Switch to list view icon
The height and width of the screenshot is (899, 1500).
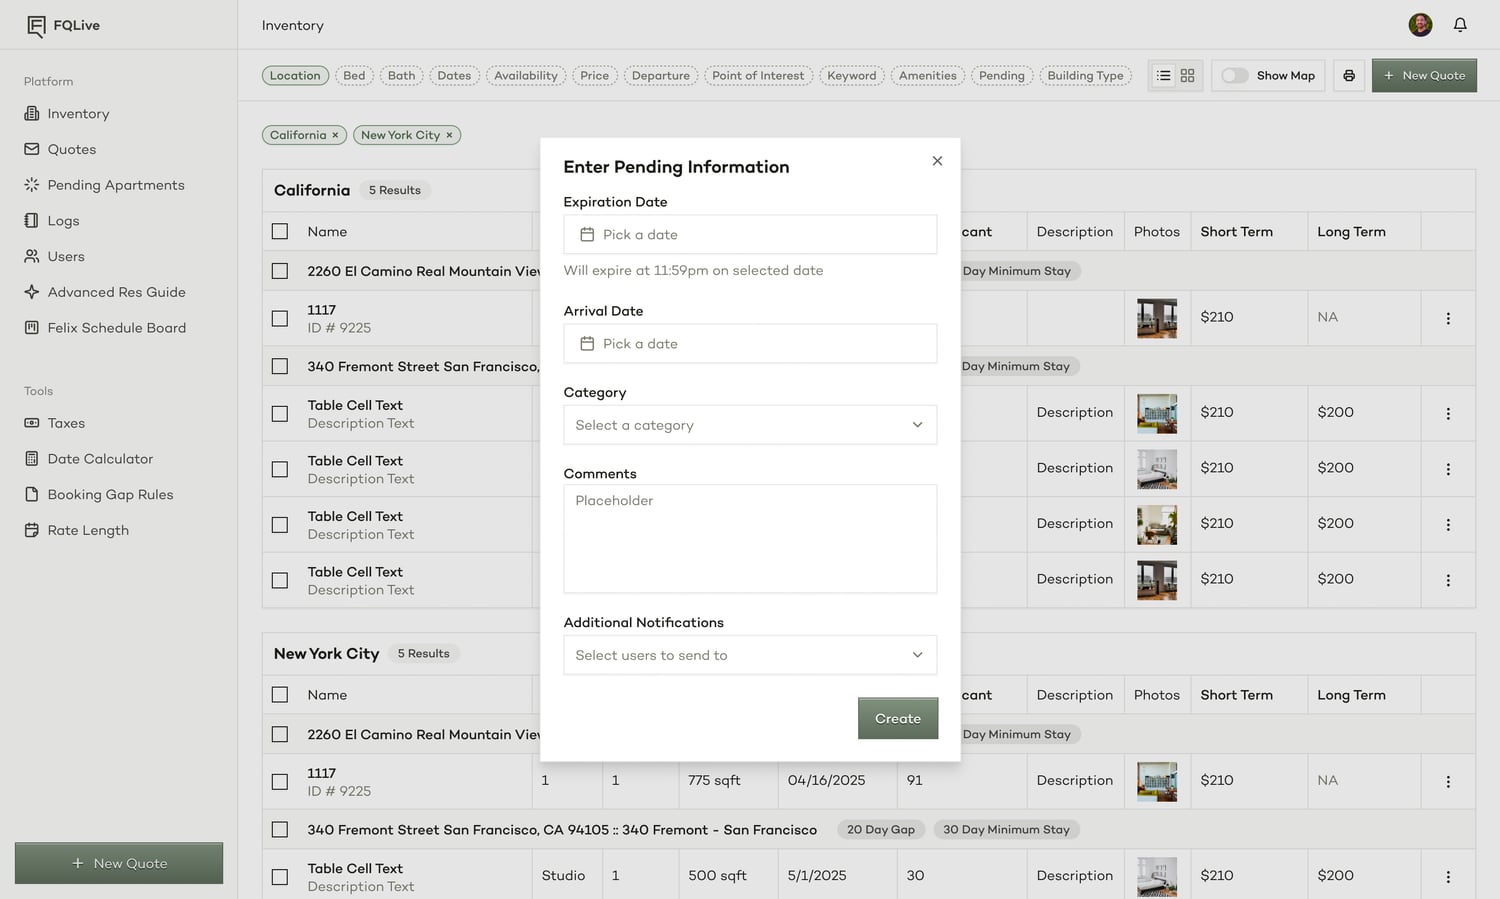point(1164,75)
